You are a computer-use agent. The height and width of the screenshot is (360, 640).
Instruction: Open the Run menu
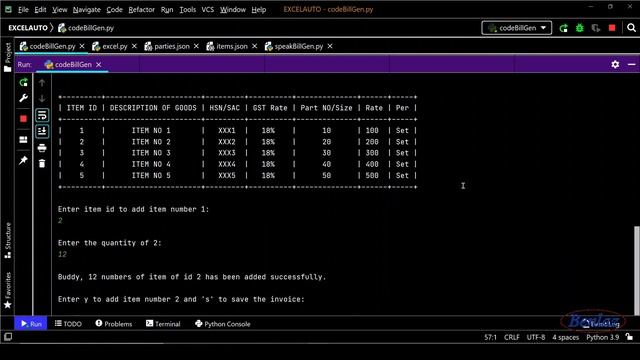167,9
